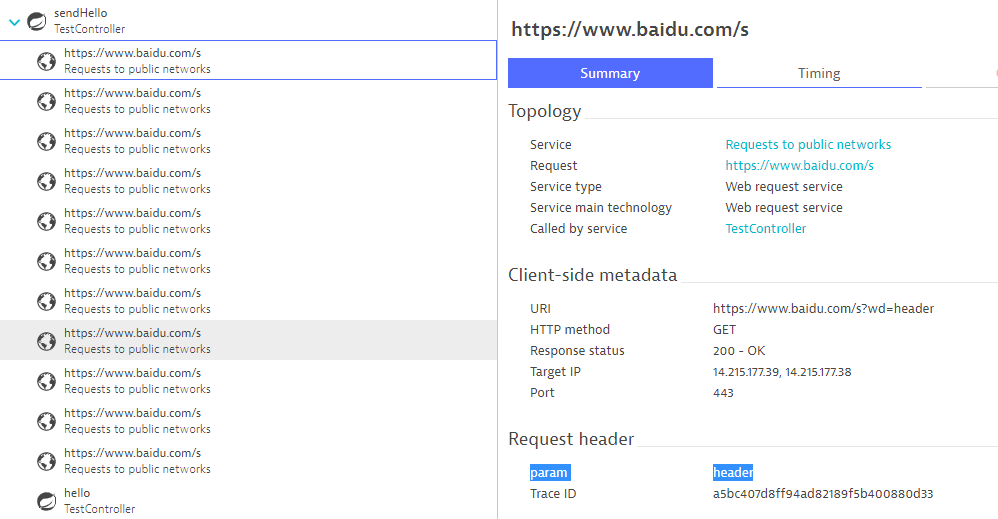
Task: Click the globe icon of the second baidu request
Action: [46, 101]
